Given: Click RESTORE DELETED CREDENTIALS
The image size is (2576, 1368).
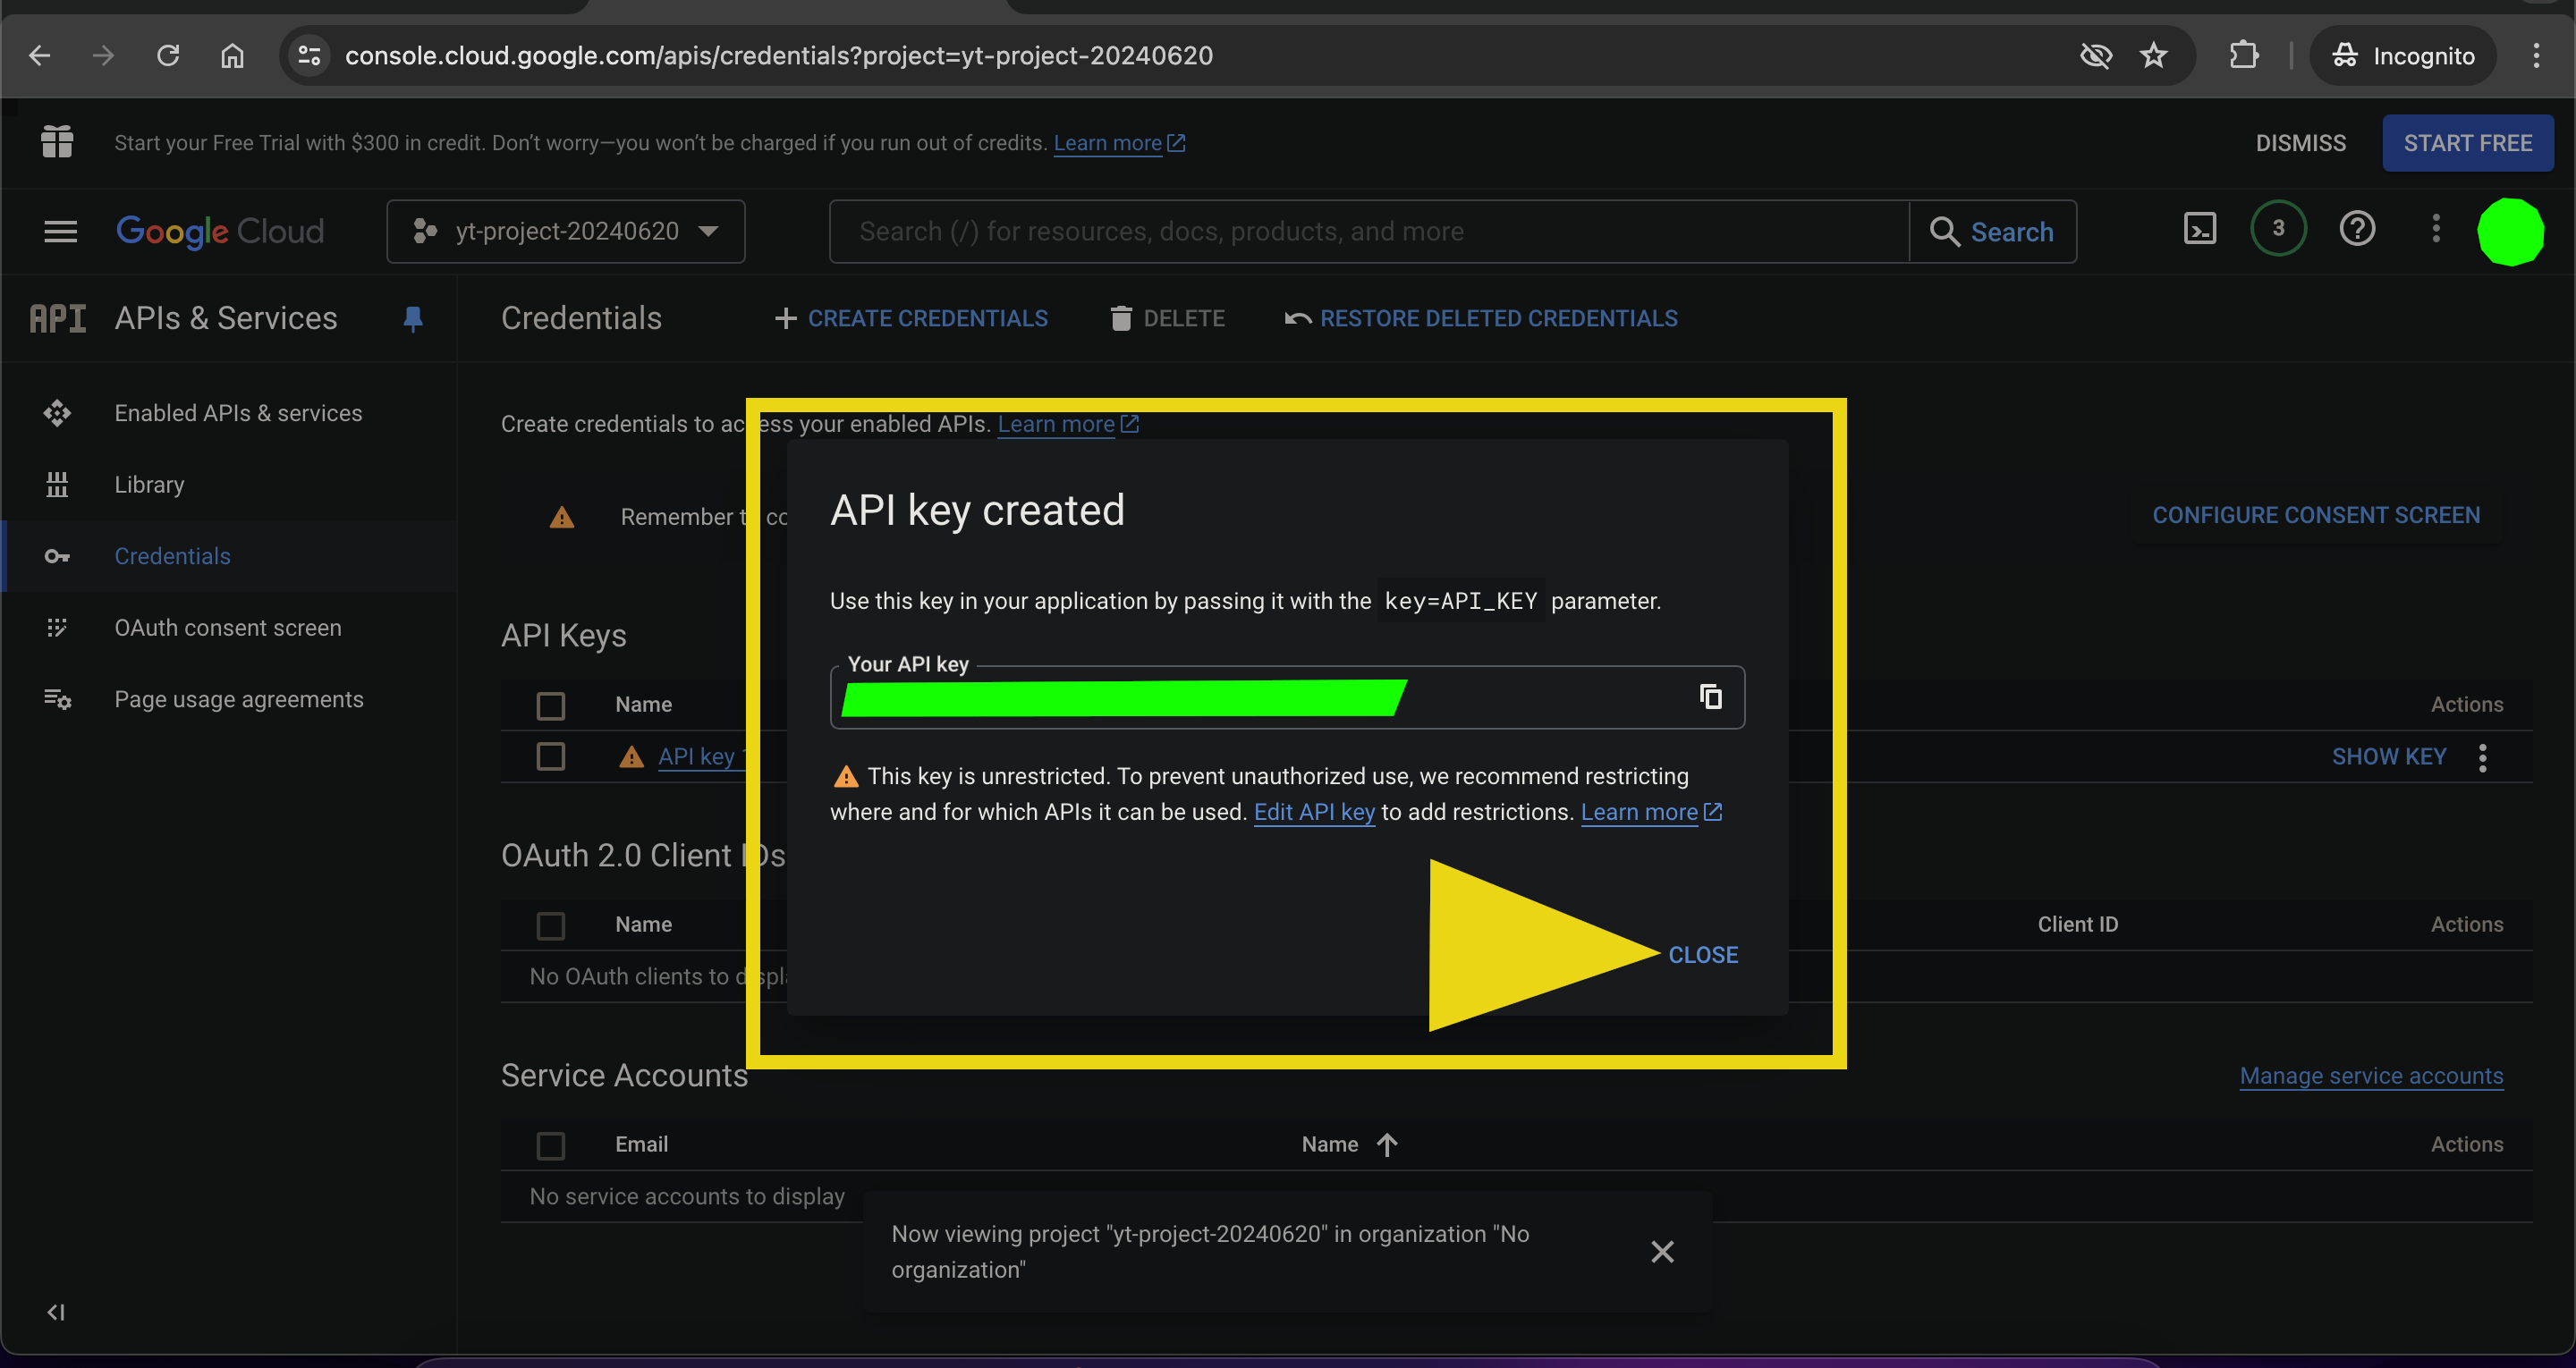Looking at the screenshot, I should click(x=1481, y=318).
